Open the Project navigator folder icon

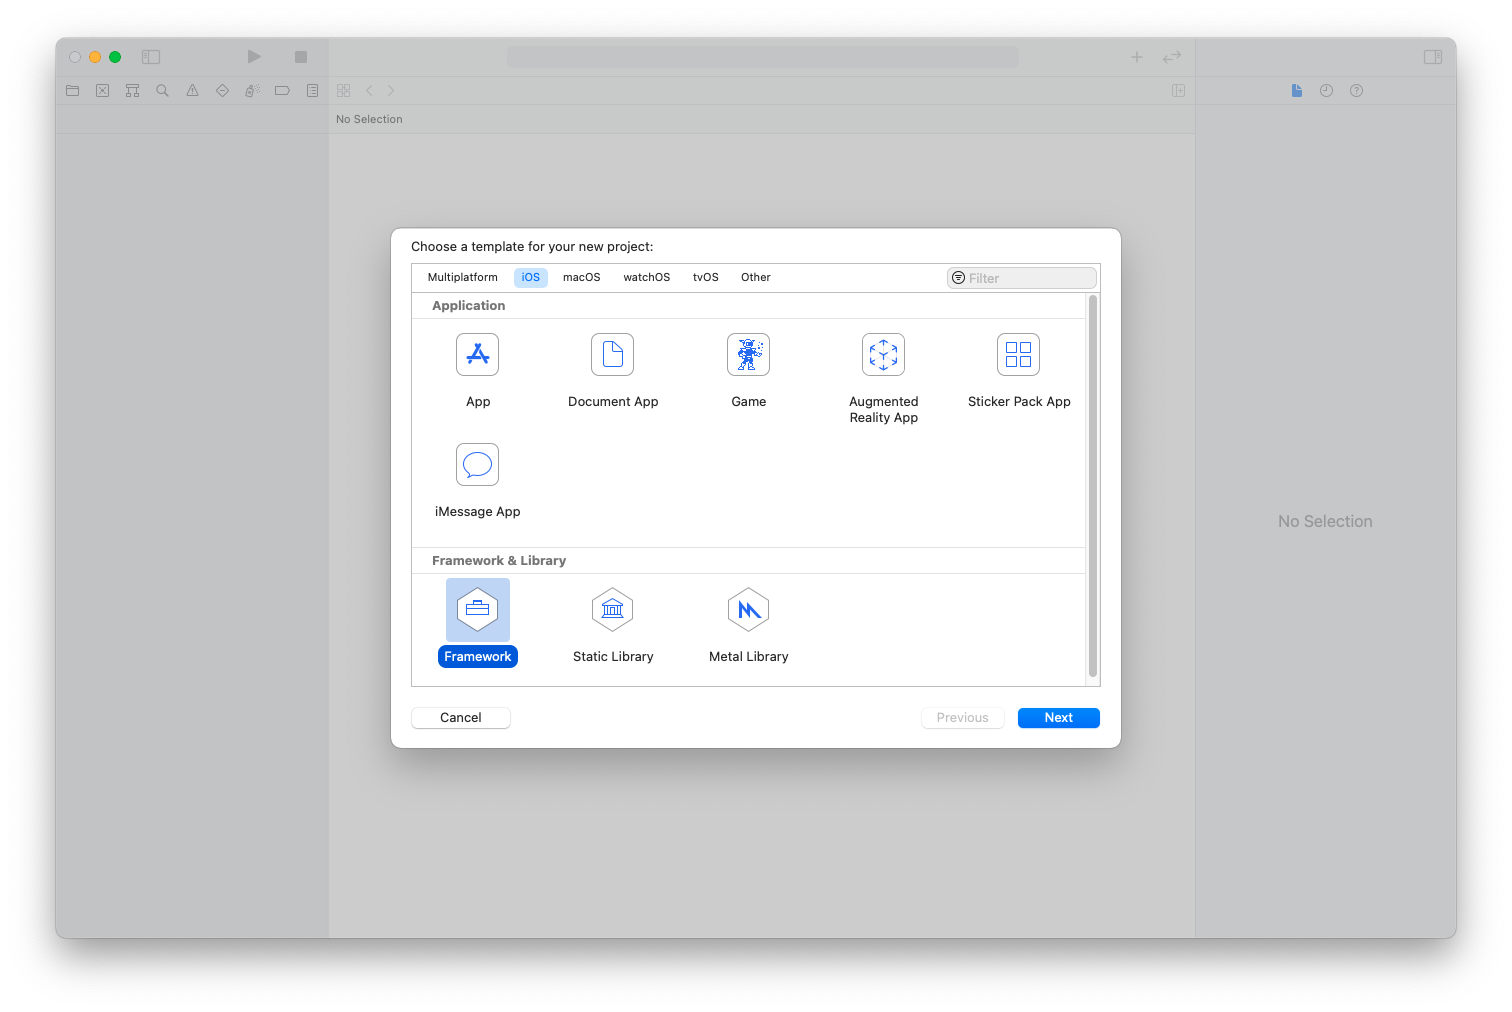(x=72, y=90)
